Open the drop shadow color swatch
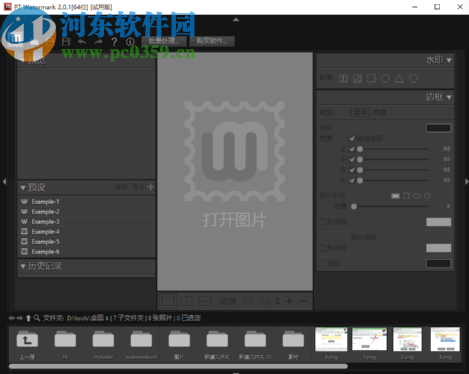The height and width of the screenshot is (374, 469). tap(439, 263)
